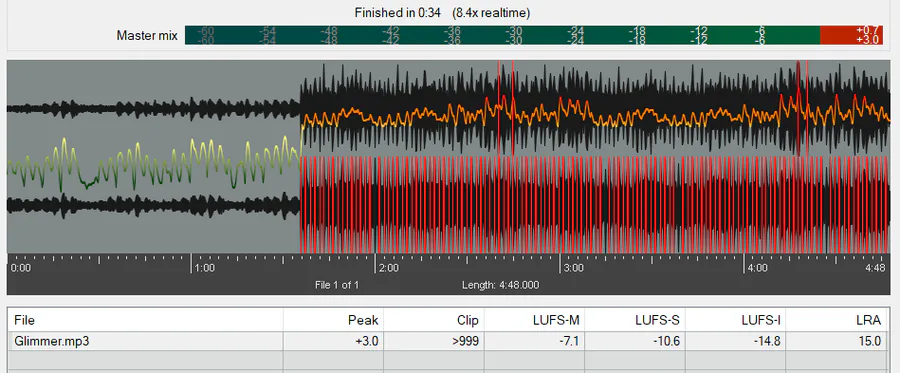
Task: Click the 4:00 mark on the timeline ruler
Action: [x=757, y=268]
